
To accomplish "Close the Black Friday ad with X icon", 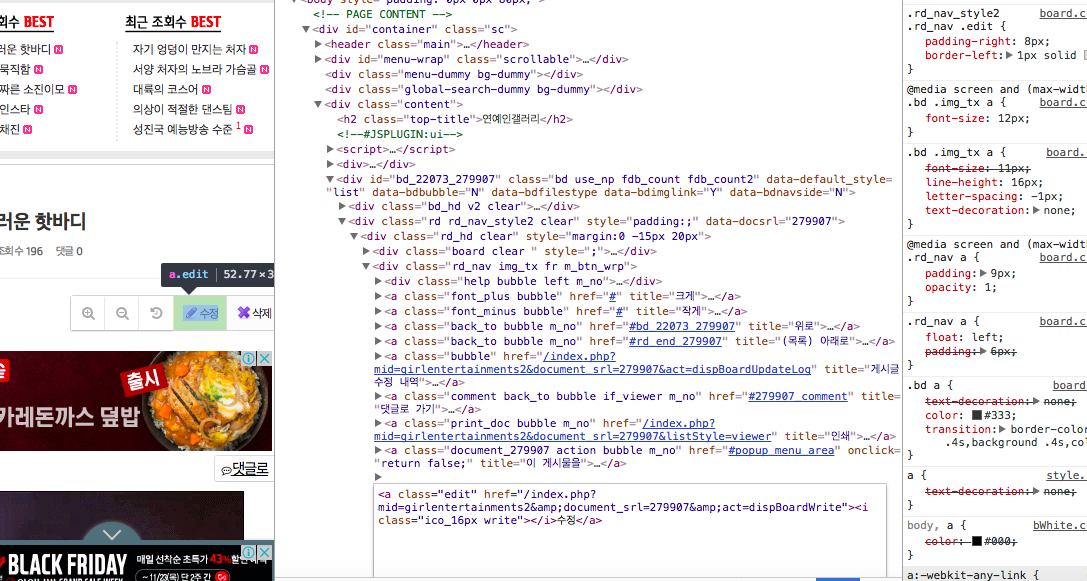I will [264, 552].
